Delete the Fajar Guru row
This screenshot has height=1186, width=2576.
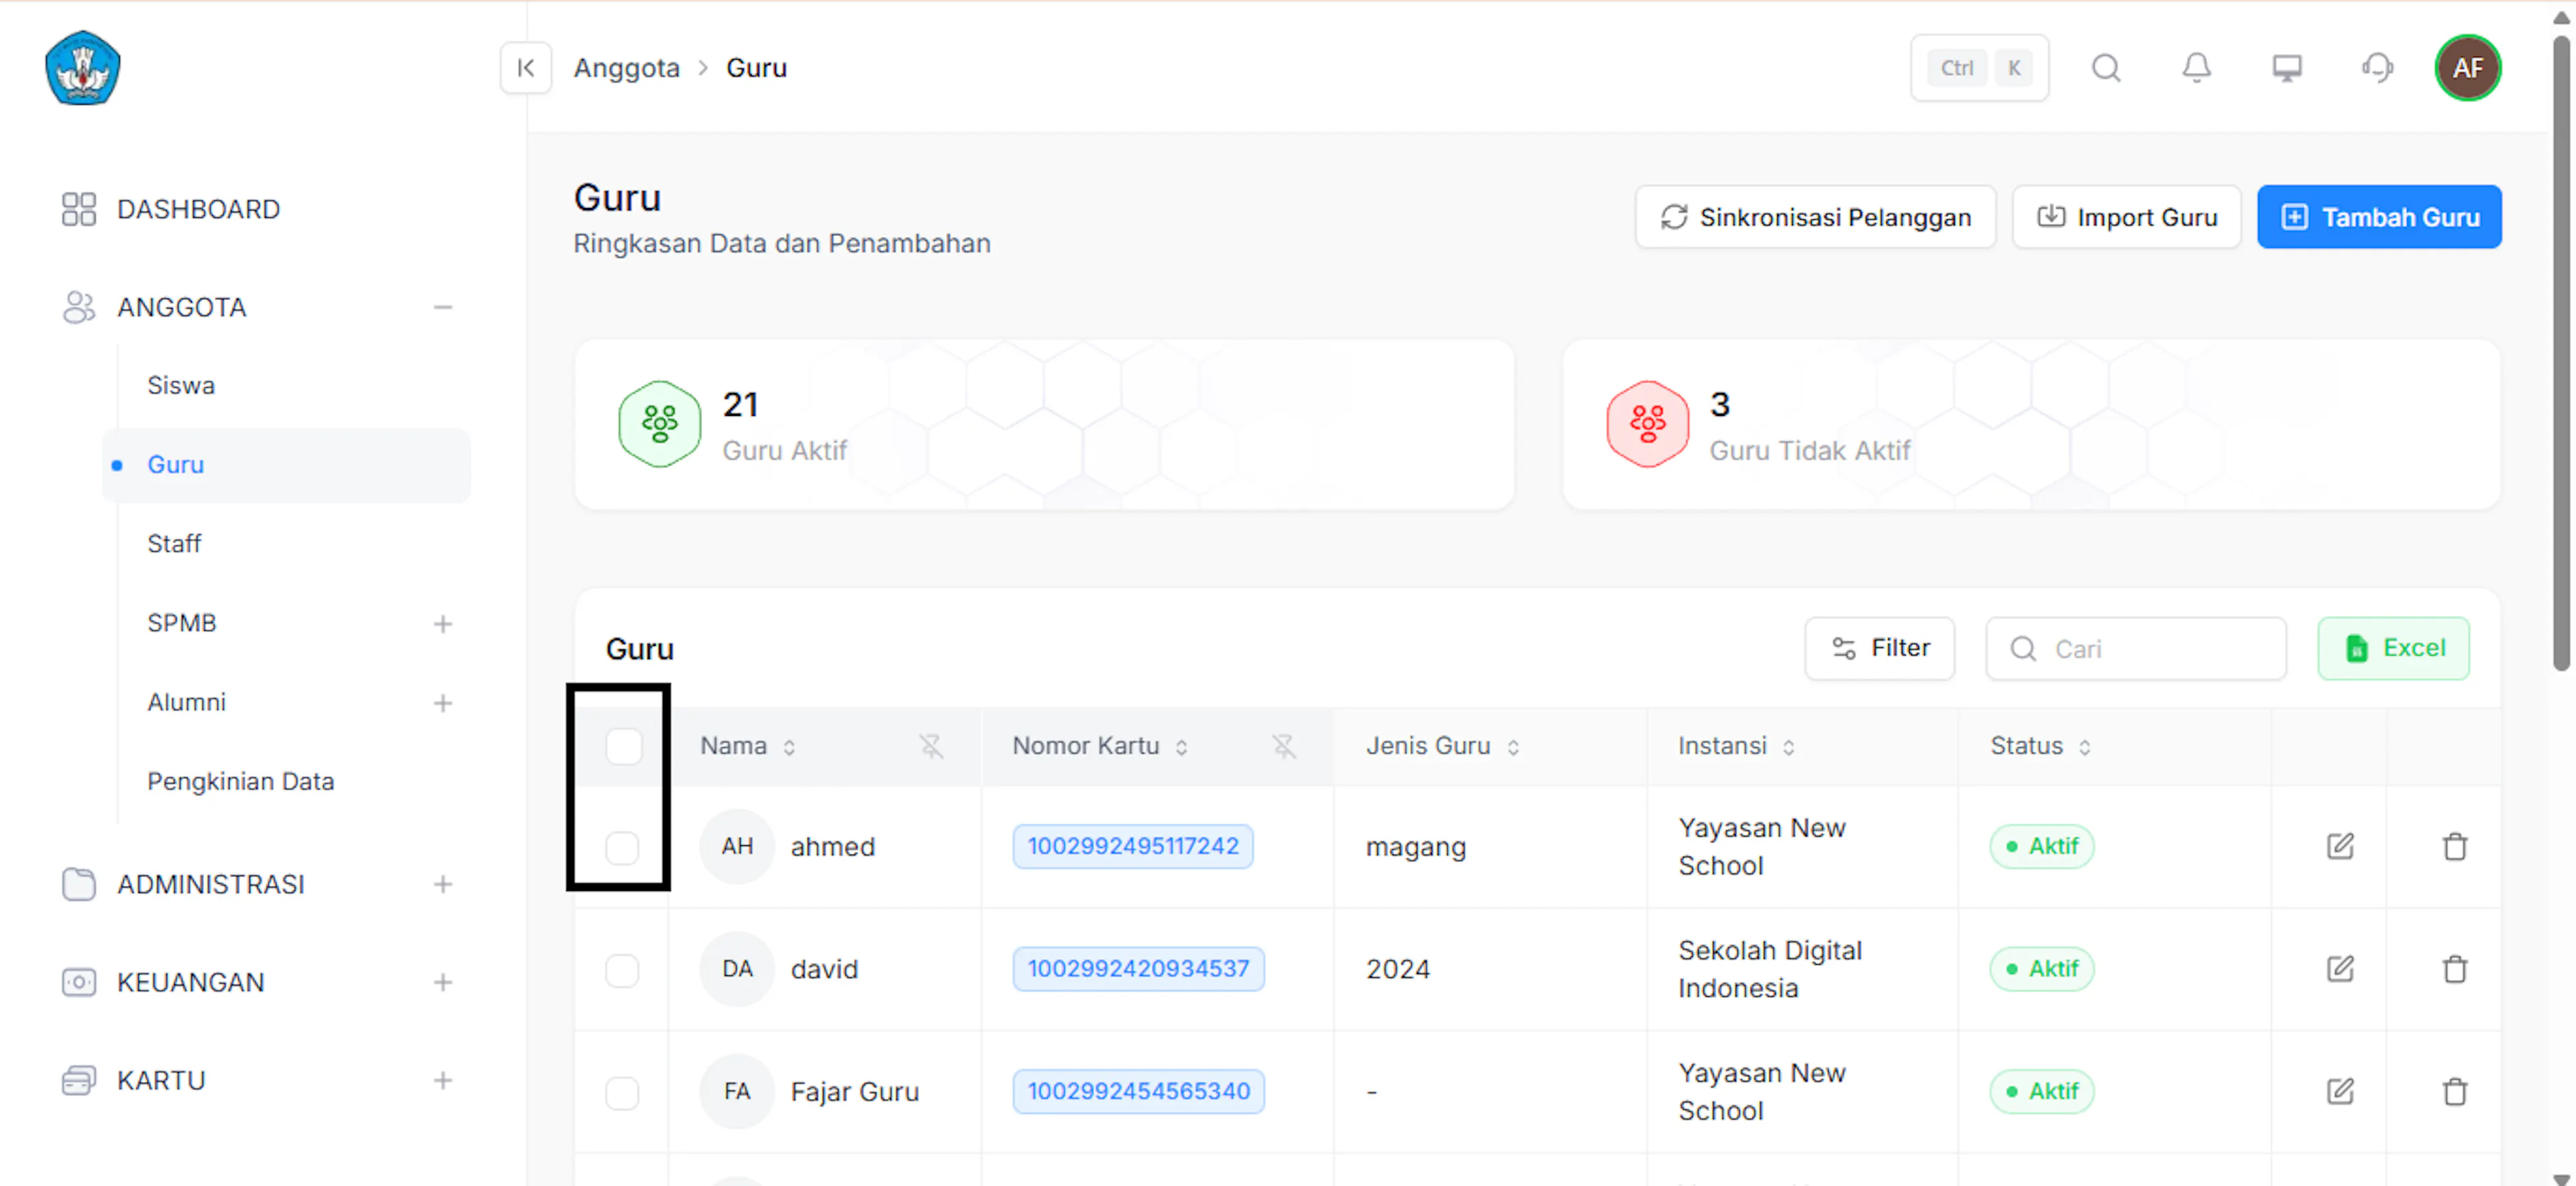point(2454,1091)
